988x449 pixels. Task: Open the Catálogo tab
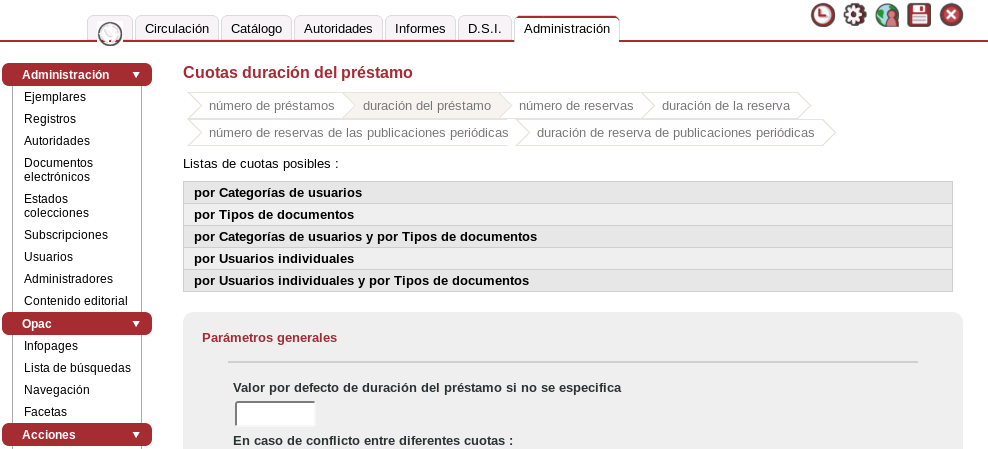tap(256, 29)
